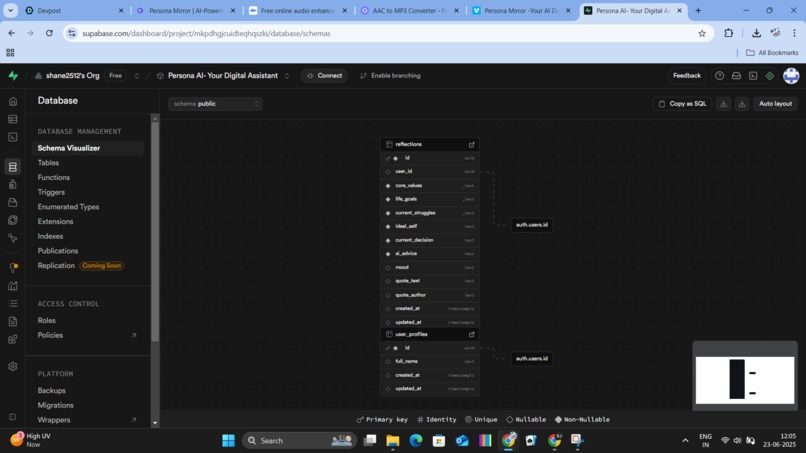Open Migrations under Platform
This screenshot has width=806, height=453.
(56, 405)
